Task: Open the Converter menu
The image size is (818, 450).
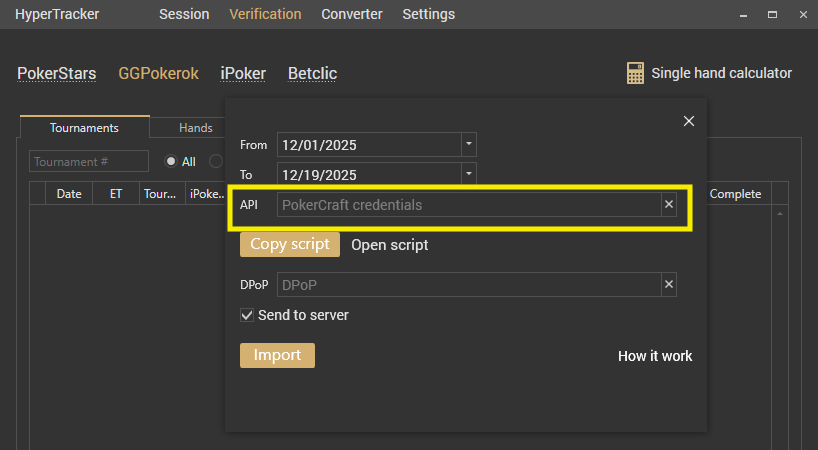Action: pos(352,14)
